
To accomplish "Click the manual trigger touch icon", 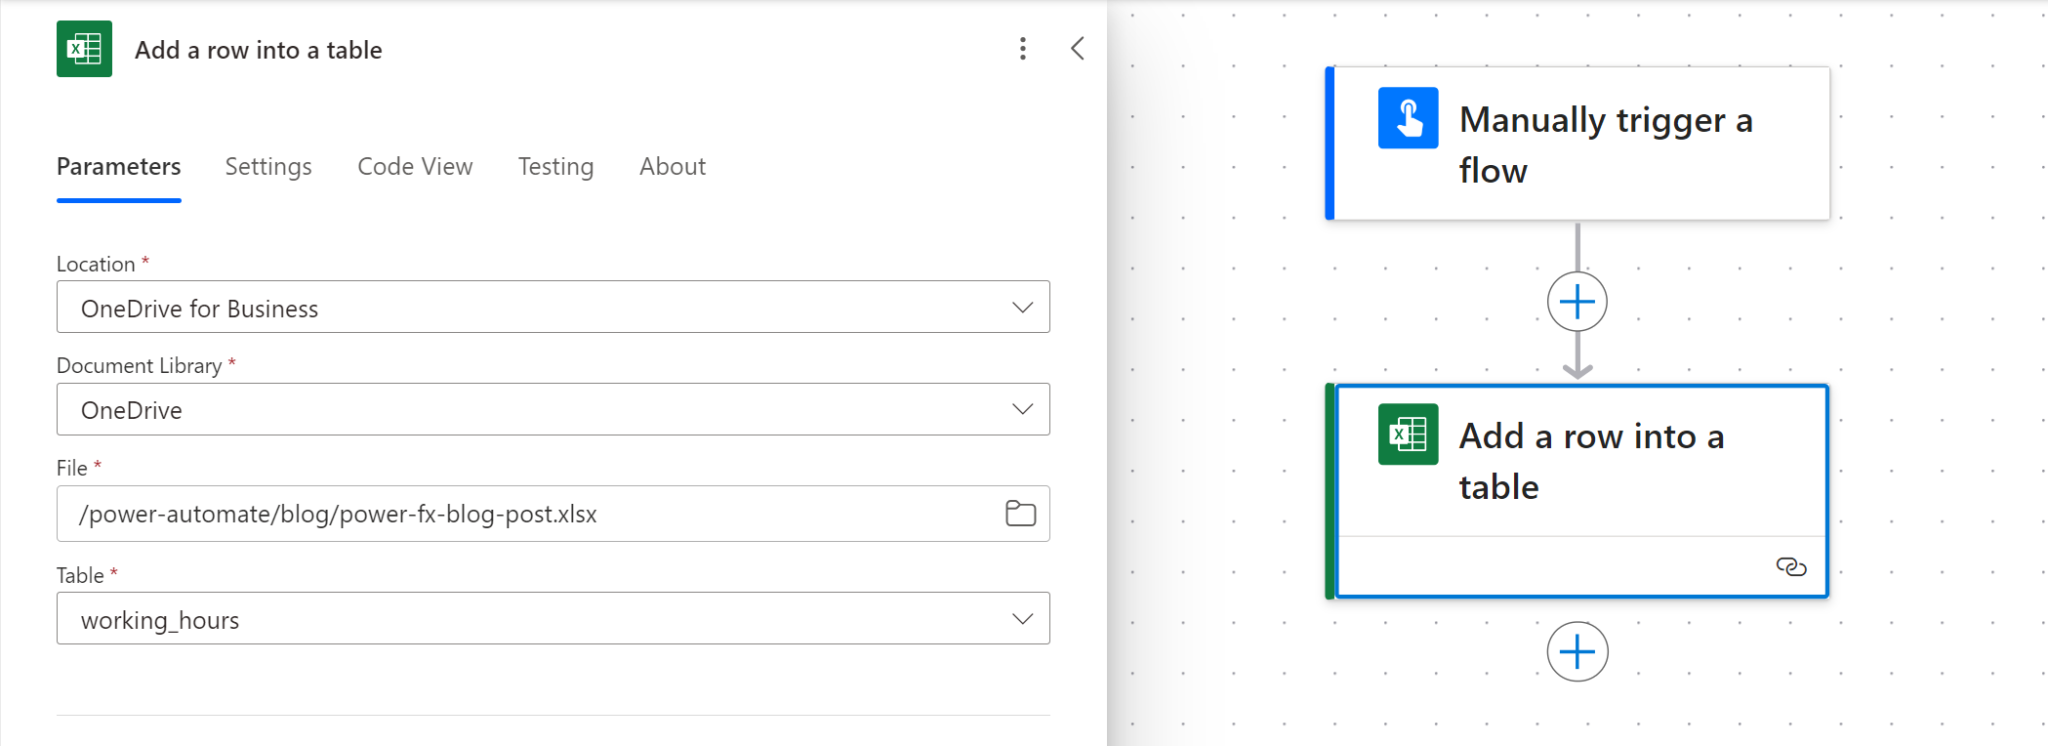I will (1408, 118).
